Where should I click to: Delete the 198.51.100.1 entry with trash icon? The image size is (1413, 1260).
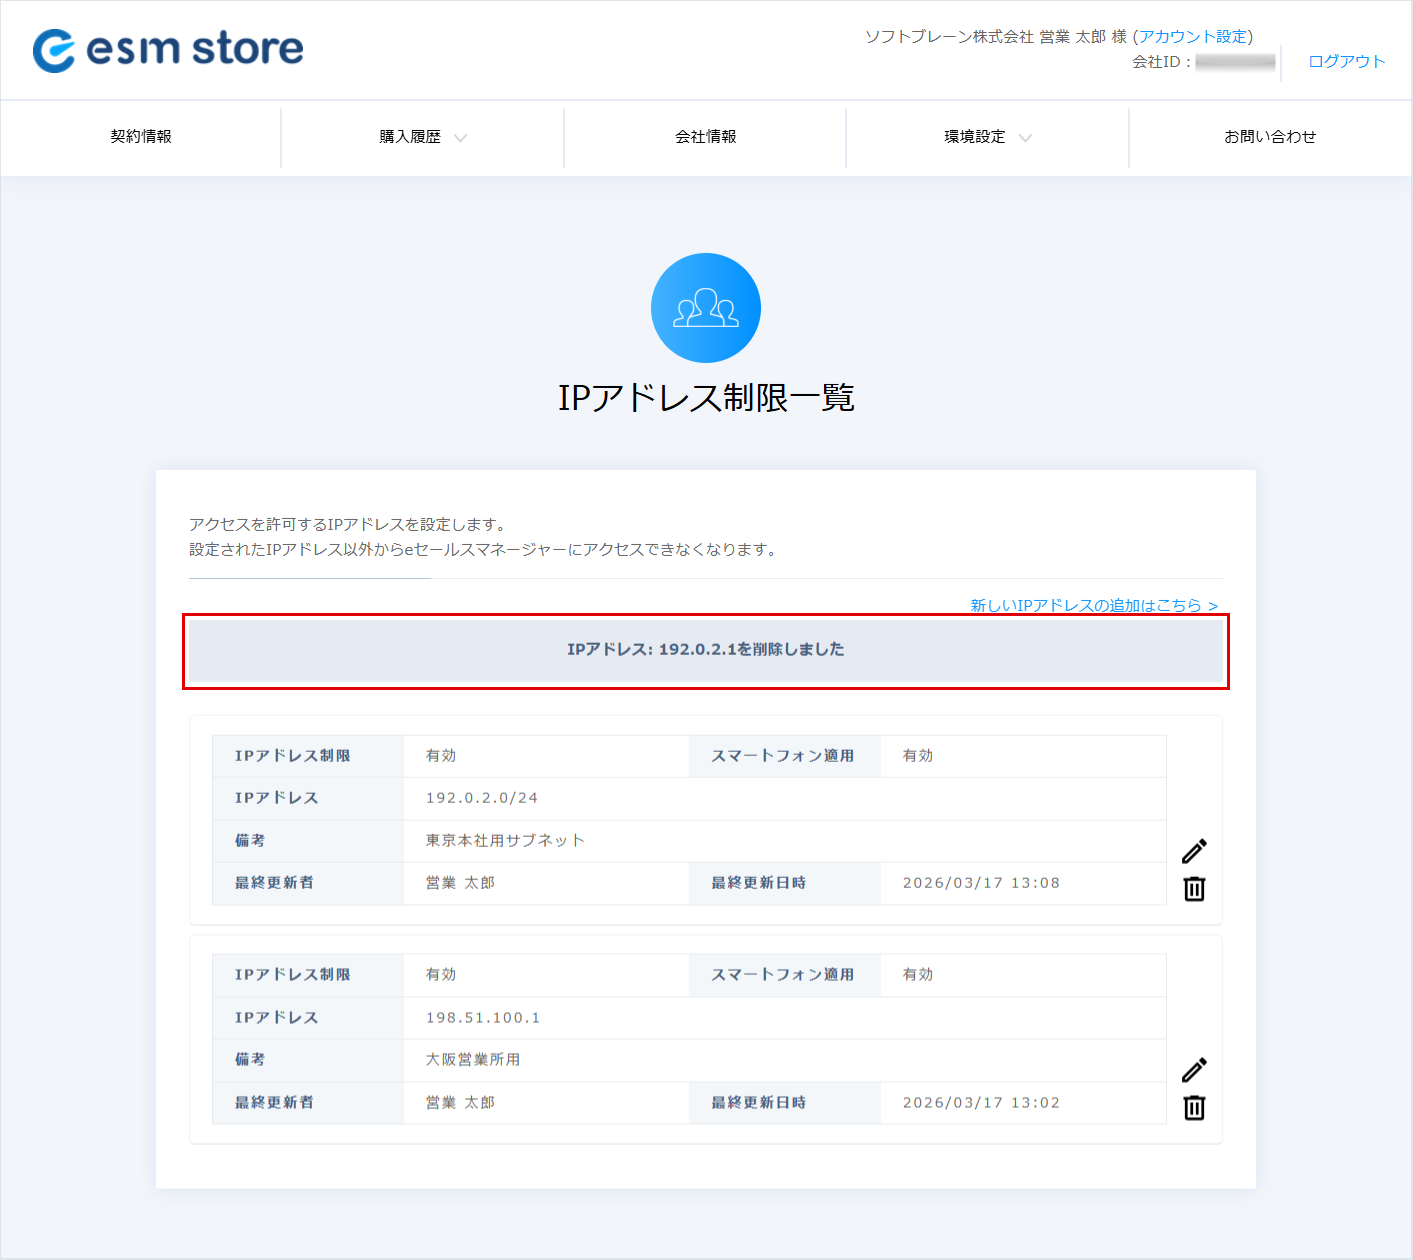(1194, 1108)
